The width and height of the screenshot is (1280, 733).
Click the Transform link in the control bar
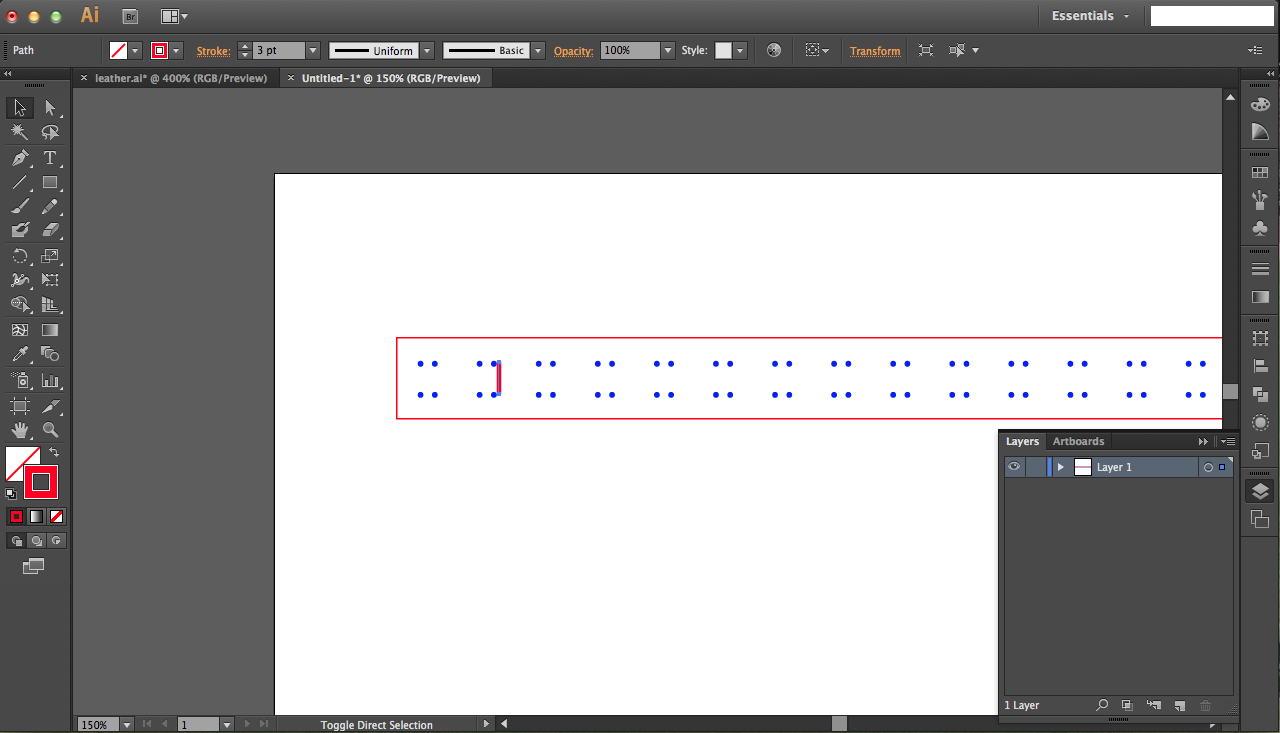(874, 50)
